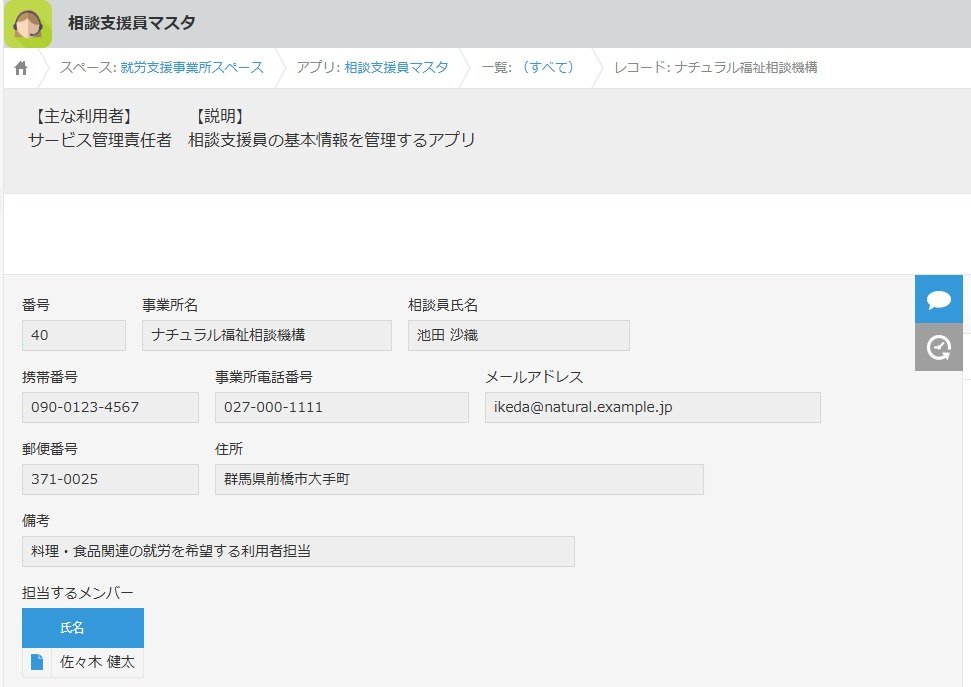Screen dimensions: 971x687
Task: Click the 番号 field showing 40
Action: (x=73, y=335)
